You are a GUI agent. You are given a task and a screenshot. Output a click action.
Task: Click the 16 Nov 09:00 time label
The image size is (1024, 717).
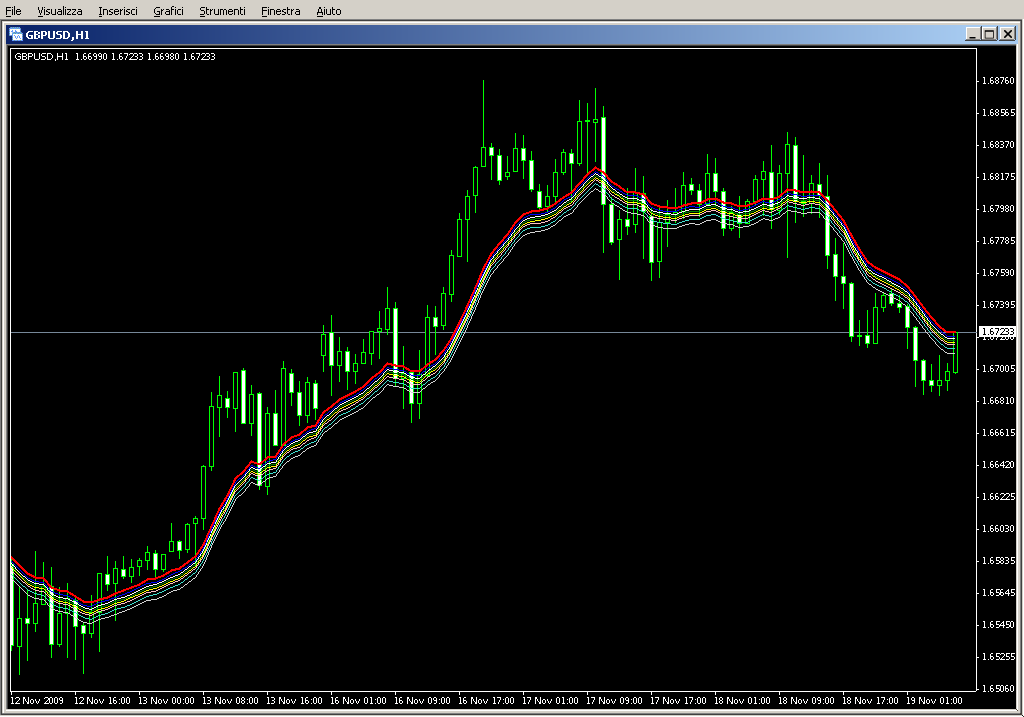tap(422, 701)
